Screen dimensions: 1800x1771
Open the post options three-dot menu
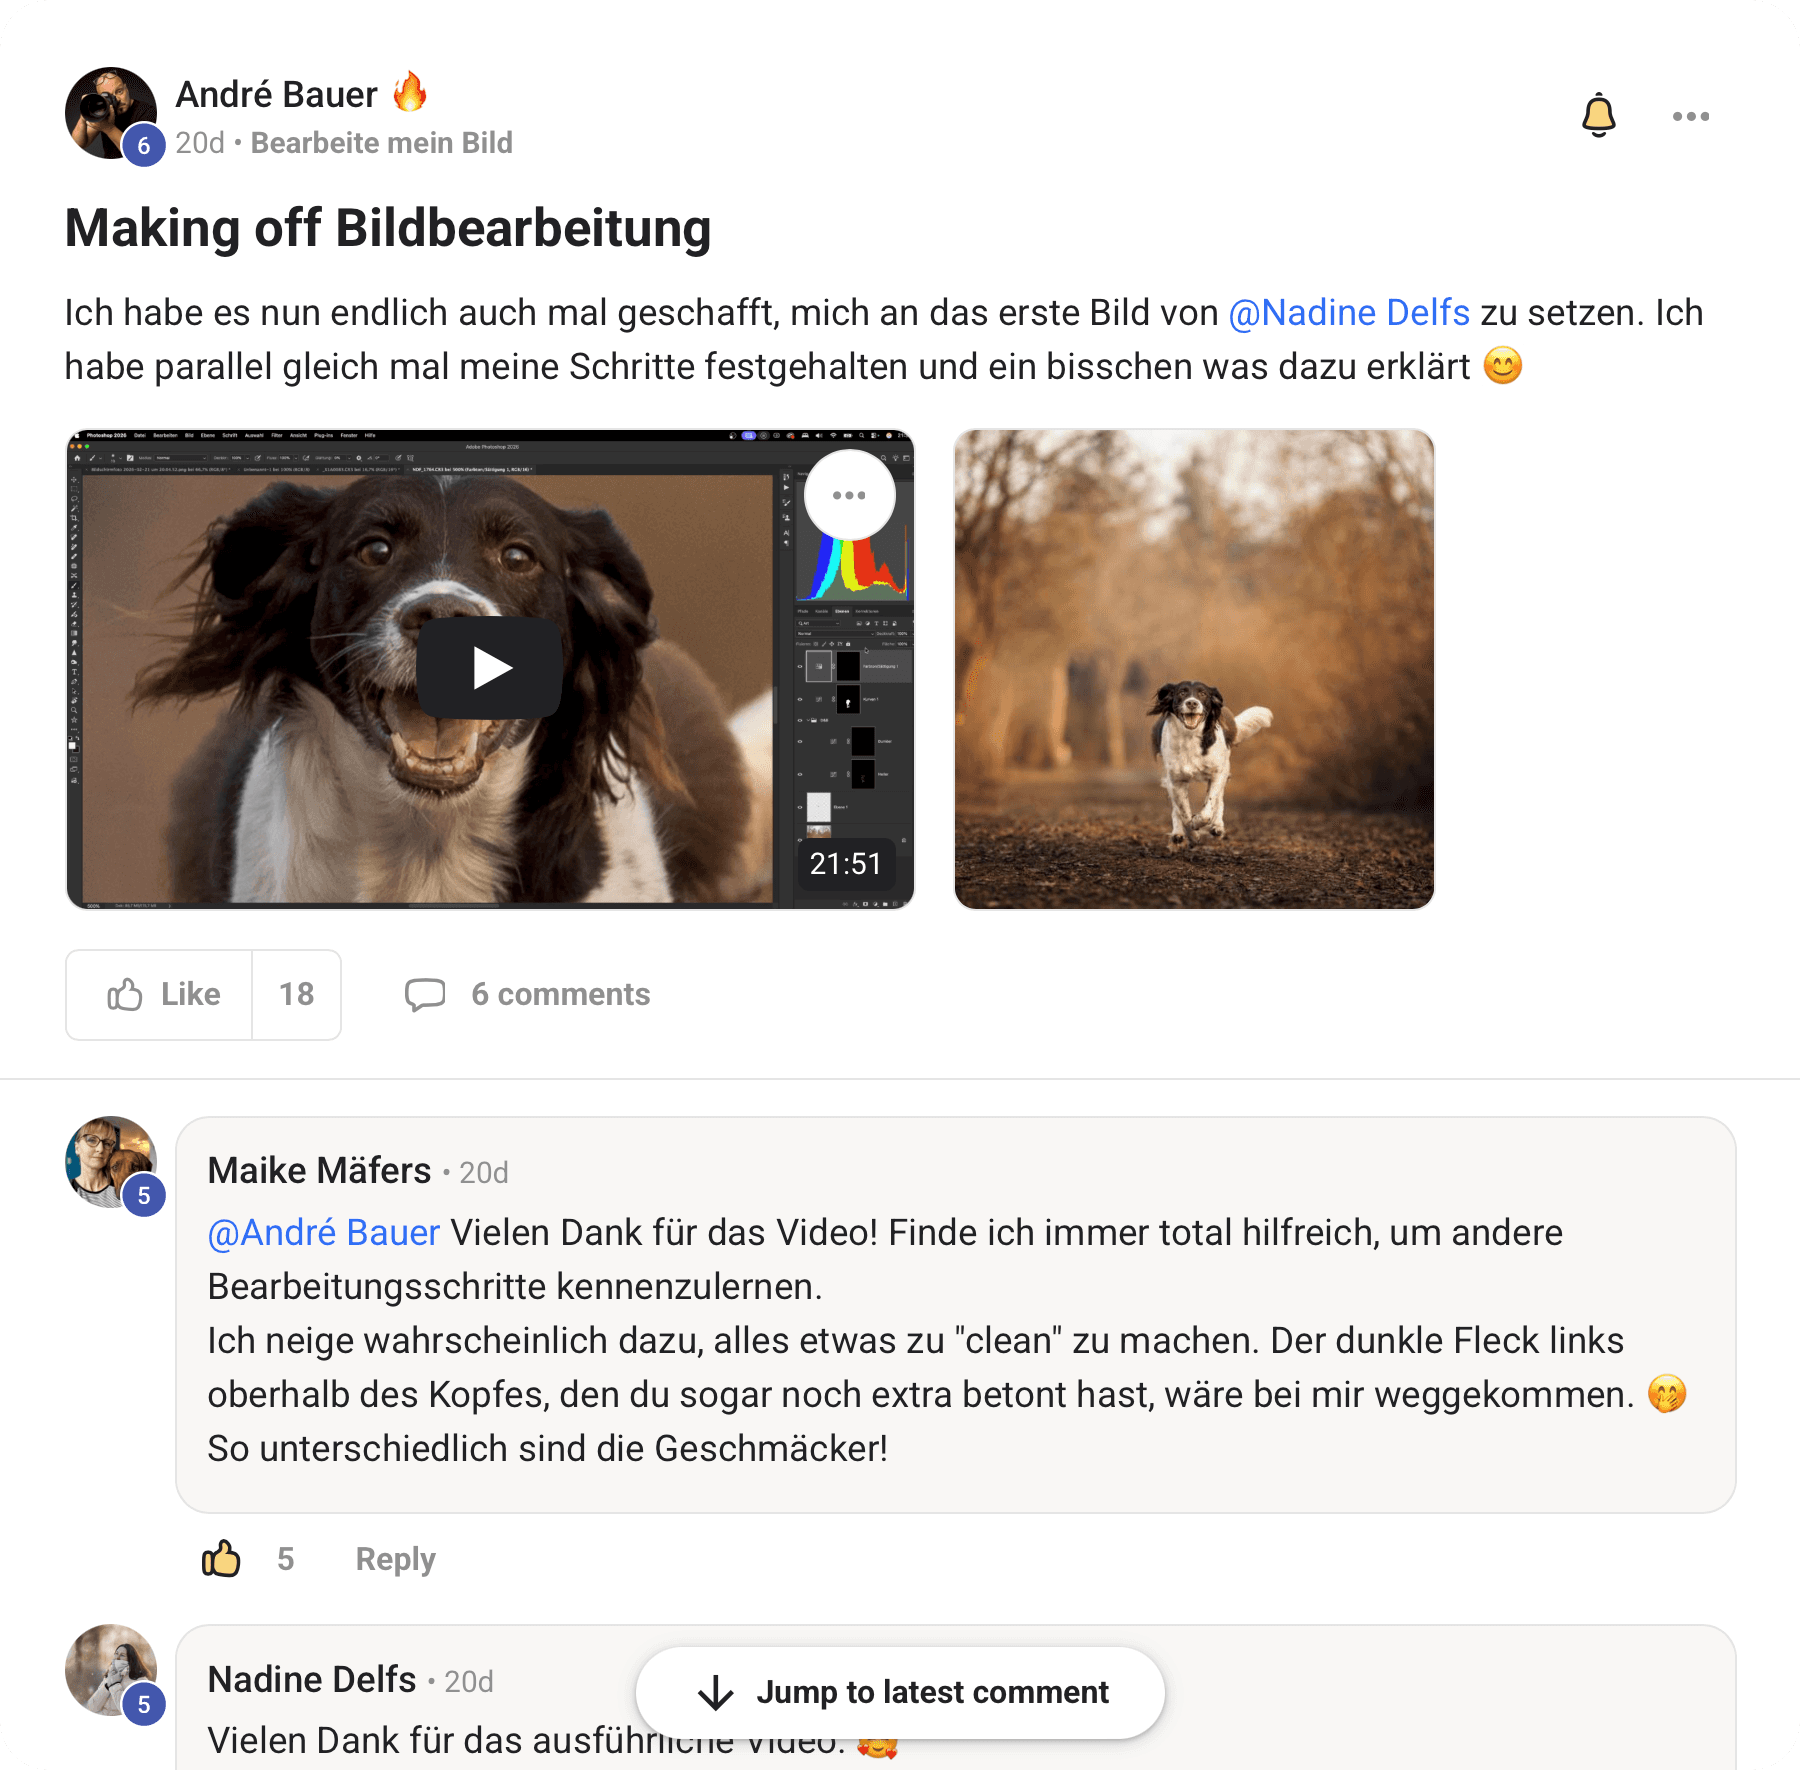pyautogui.click(x=1690, y=116)
